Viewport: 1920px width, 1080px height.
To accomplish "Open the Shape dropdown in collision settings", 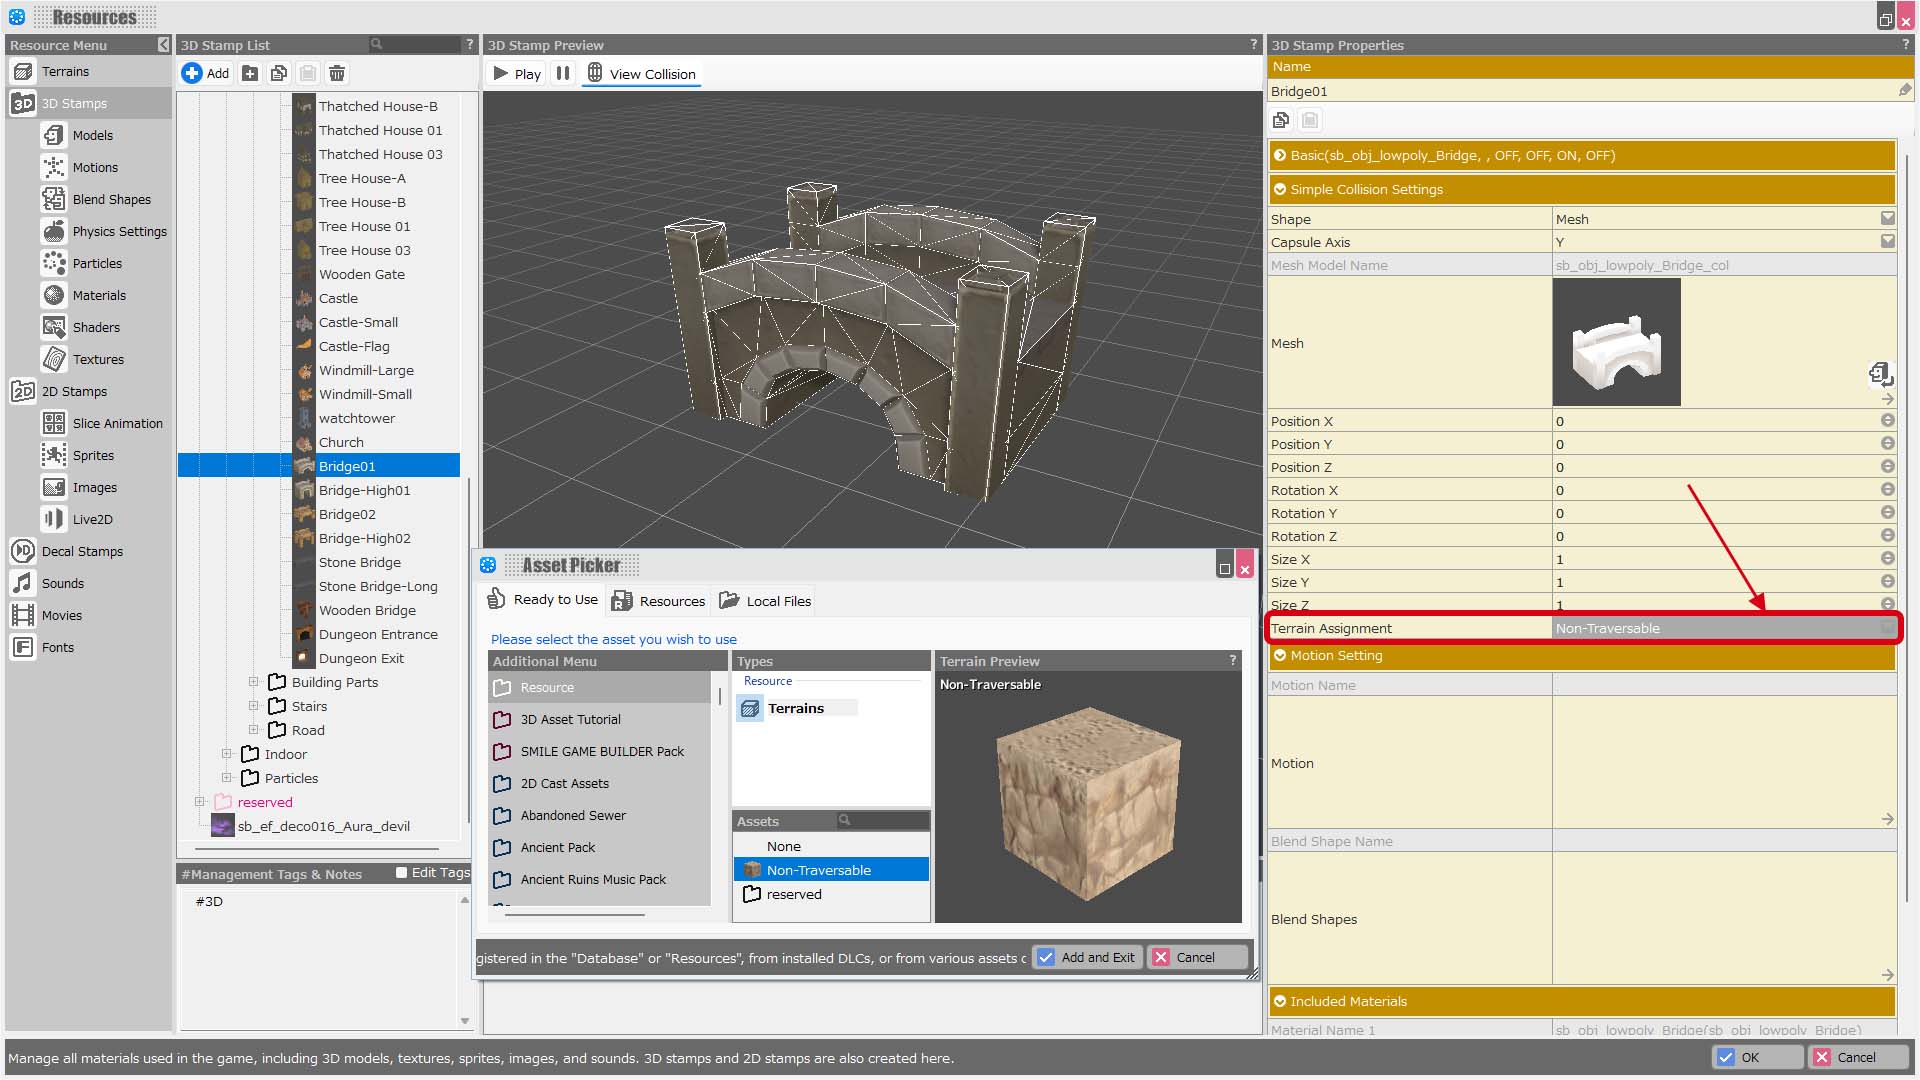I will pyautogui.click(x=1887, y=218).
